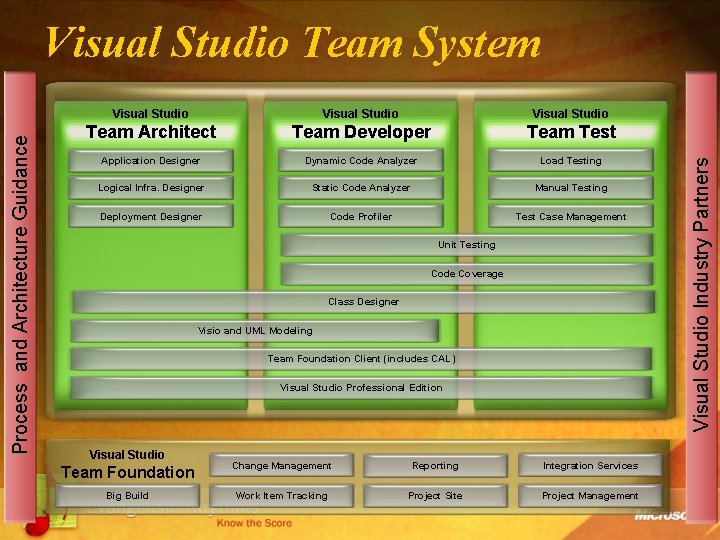Viewport: 720px width, 540px height.
Task: Select the Change Management box
Action: 281,466
